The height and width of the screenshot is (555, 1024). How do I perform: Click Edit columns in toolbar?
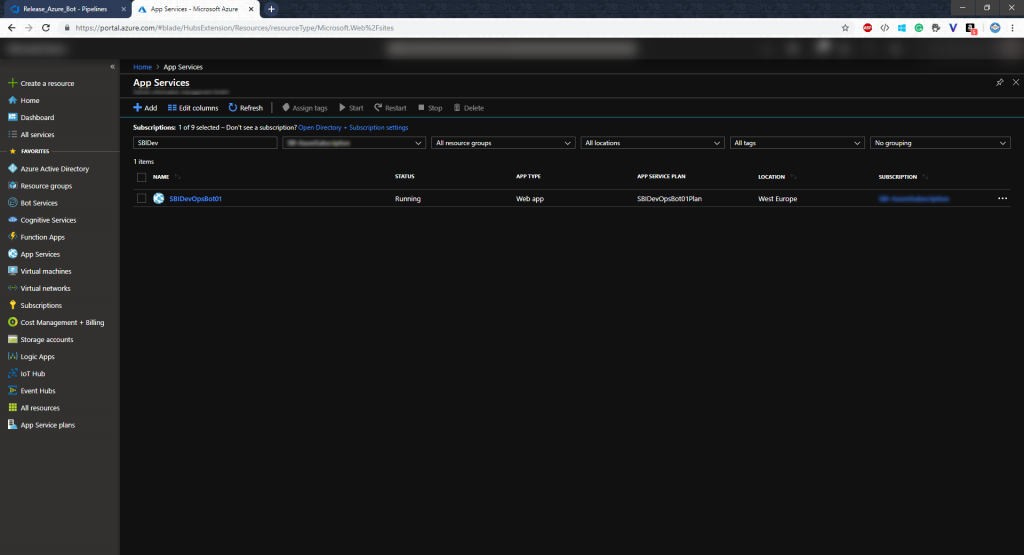coord(193,108)
